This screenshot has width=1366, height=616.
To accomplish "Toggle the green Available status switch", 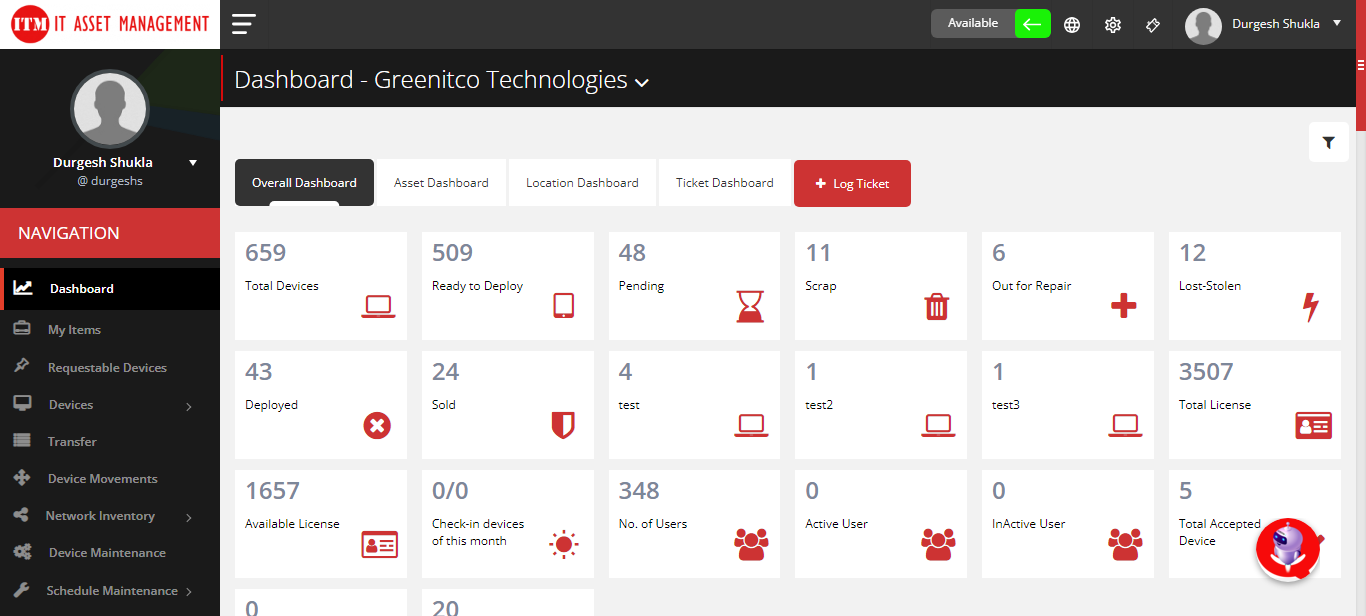I will click(x=1033, y=24).
